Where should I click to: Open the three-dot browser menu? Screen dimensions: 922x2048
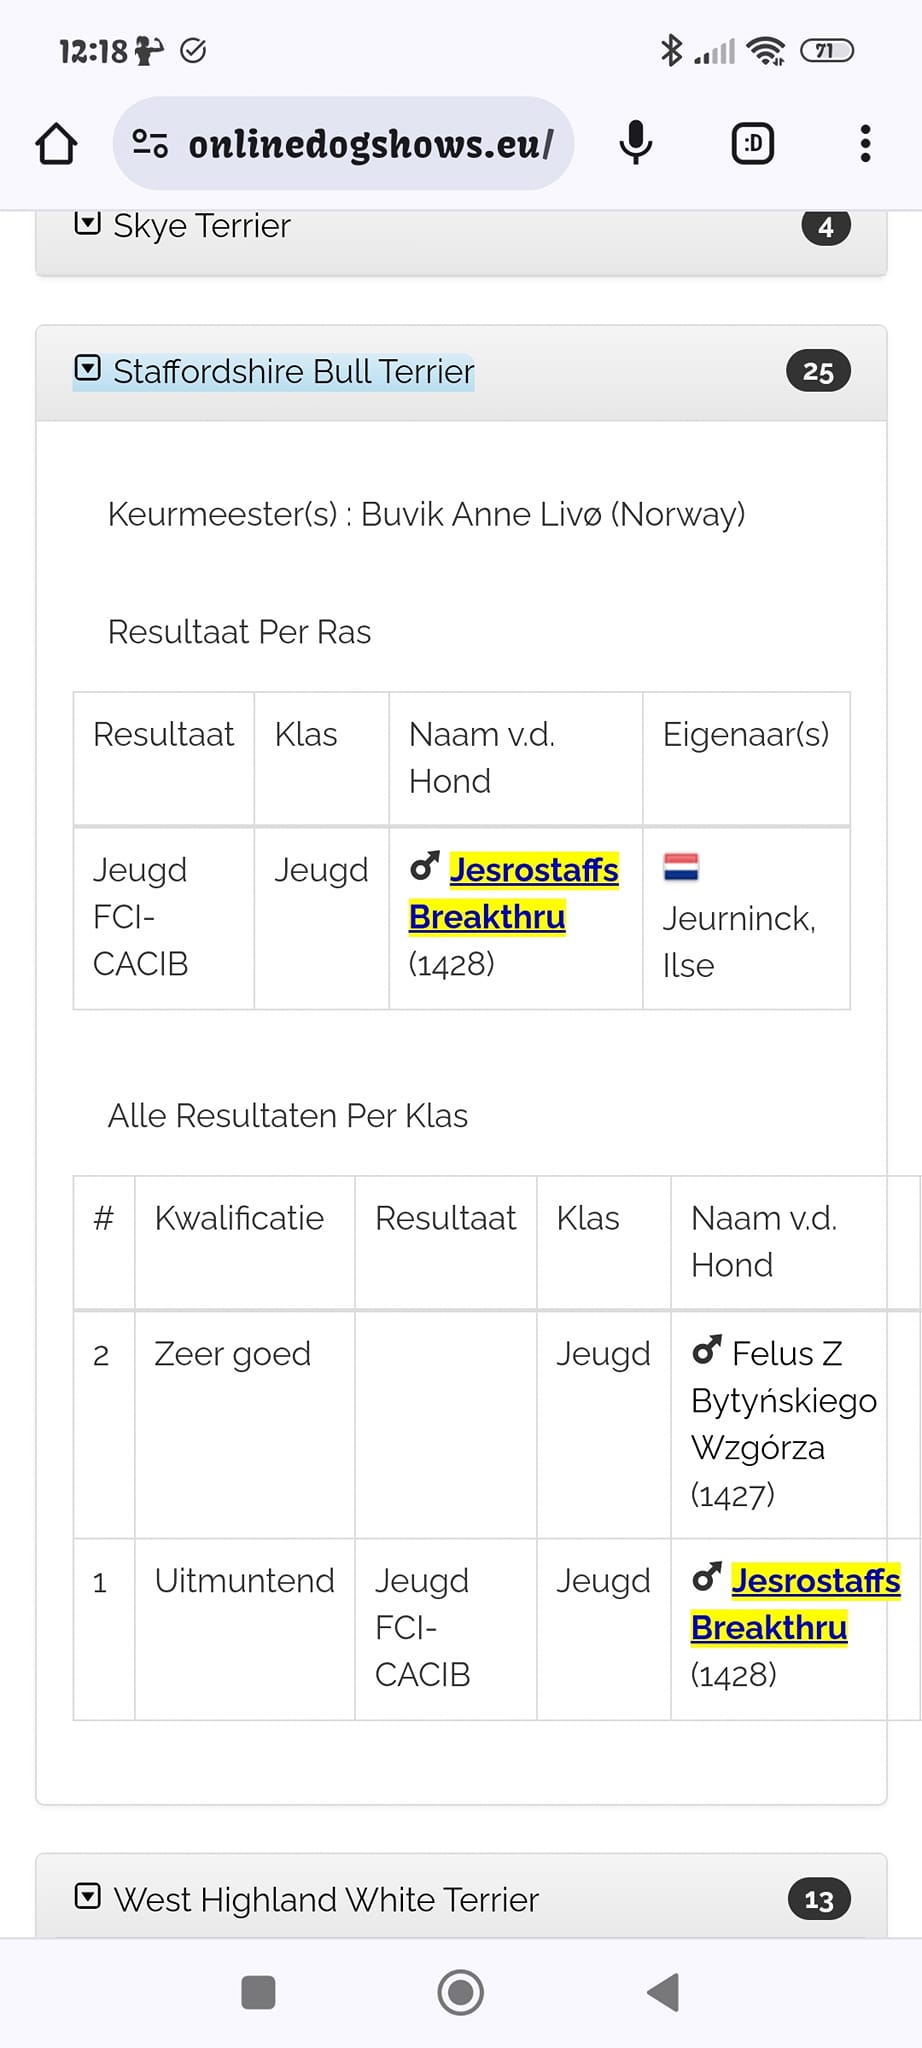pyautogui.click(x=865, y=143)
